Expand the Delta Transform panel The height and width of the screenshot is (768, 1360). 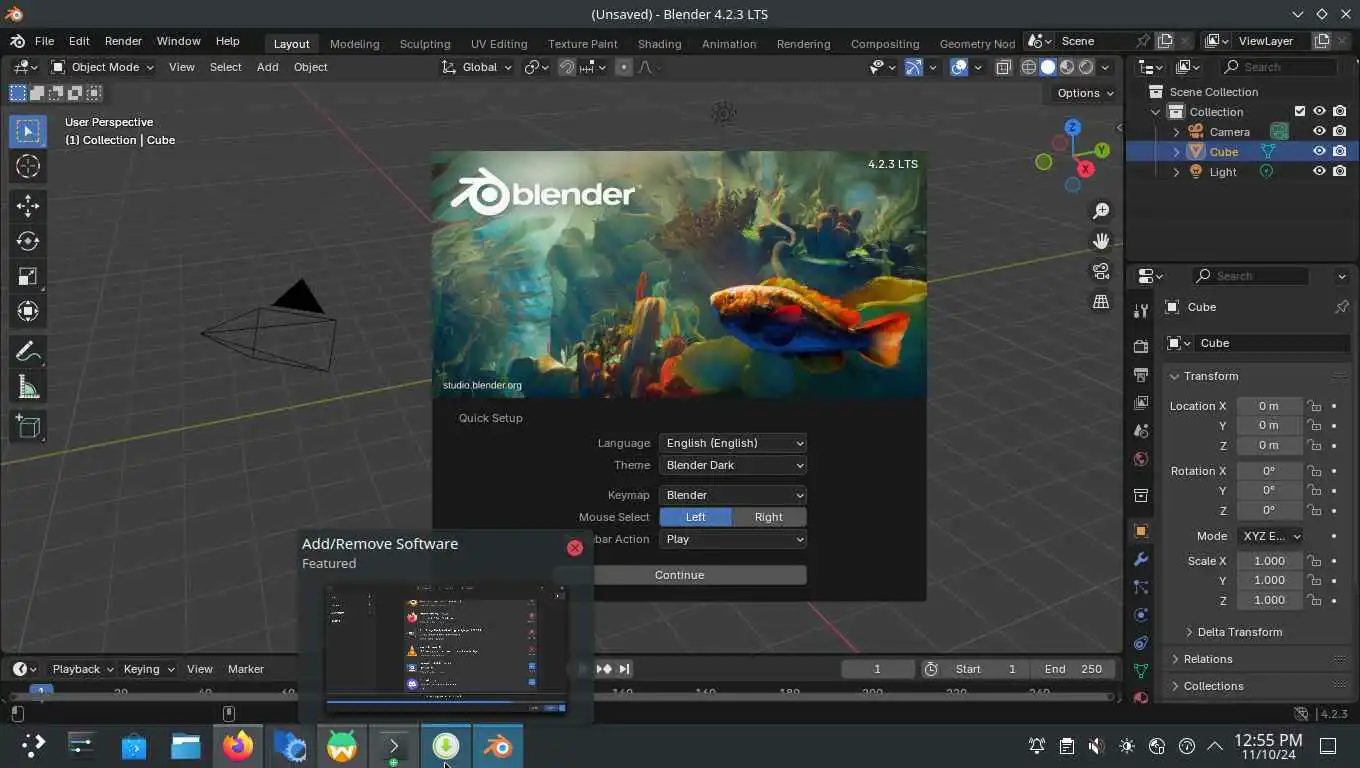[x=1239, y=632]
